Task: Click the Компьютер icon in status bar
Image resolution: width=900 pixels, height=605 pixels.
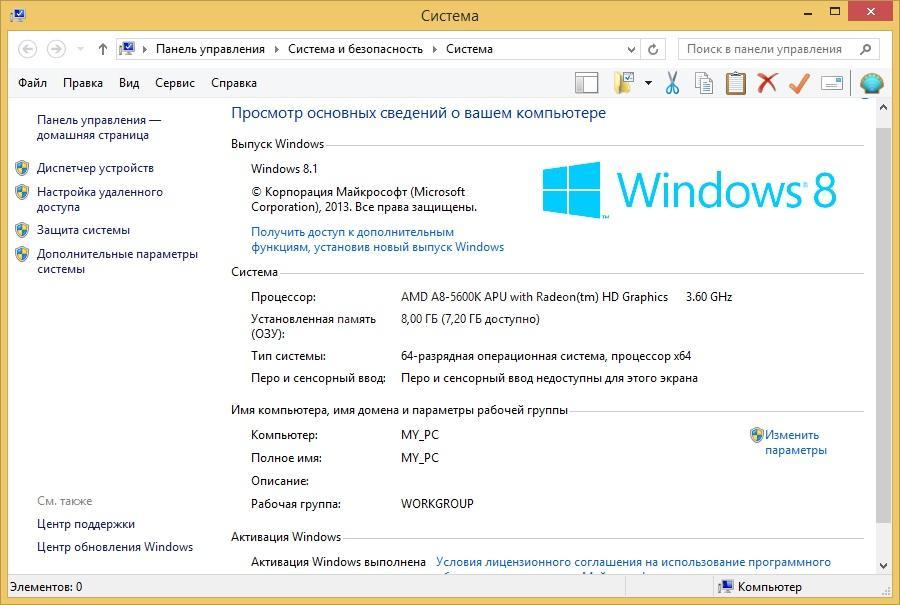Action: [726, 586]
